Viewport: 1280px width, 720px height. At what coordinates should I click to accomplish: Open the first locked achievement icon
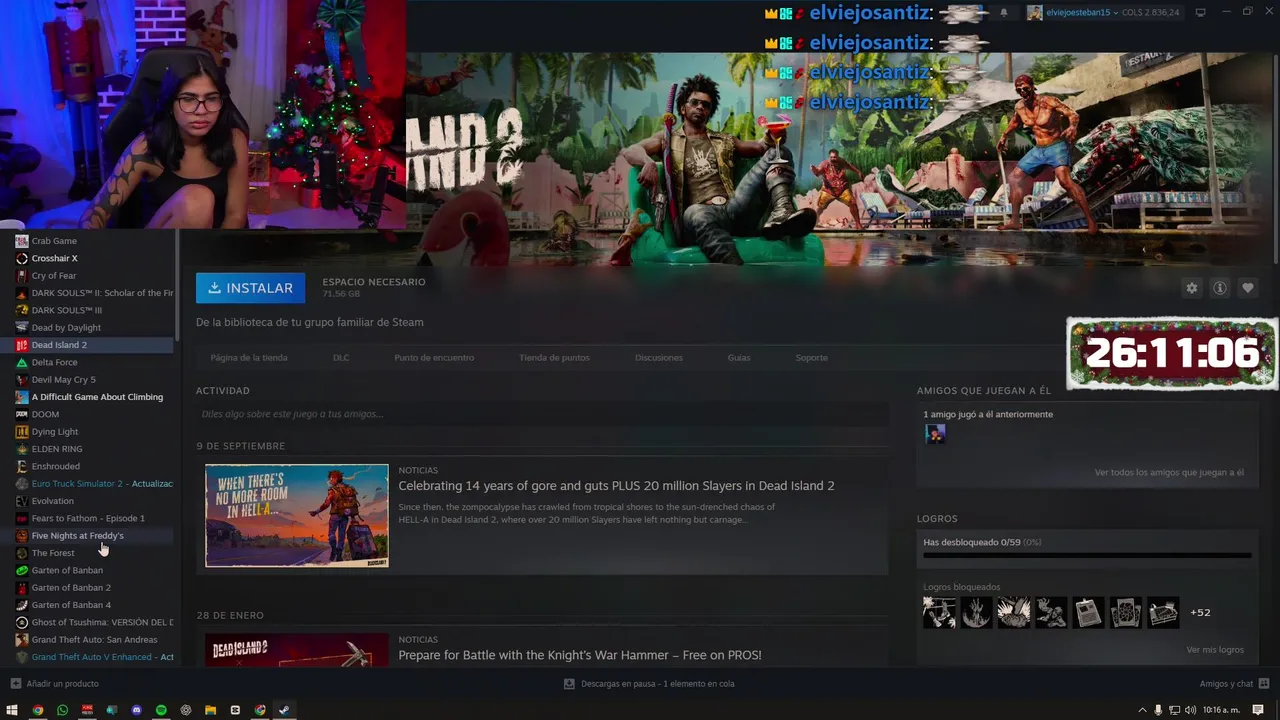(939, 612)
